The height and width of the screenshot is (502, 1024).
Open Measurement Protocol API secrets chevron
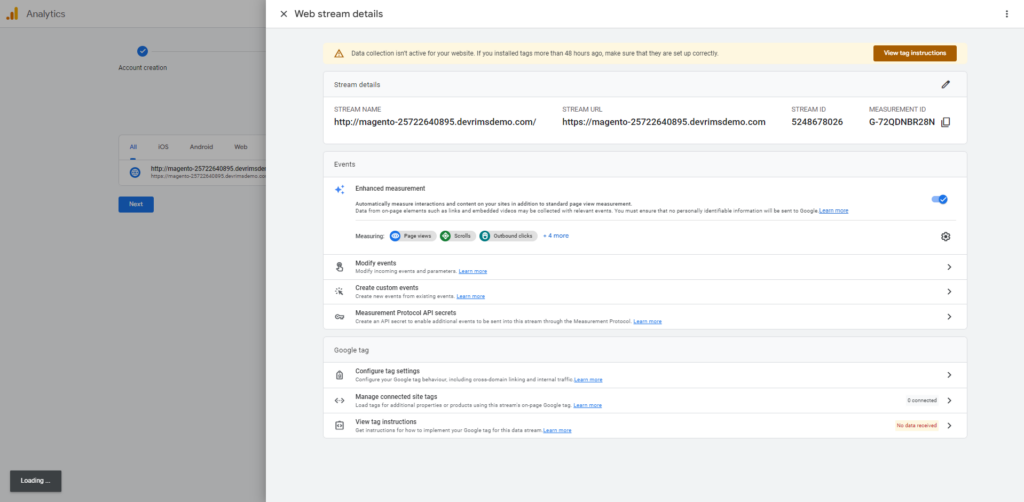pos(949,317)
